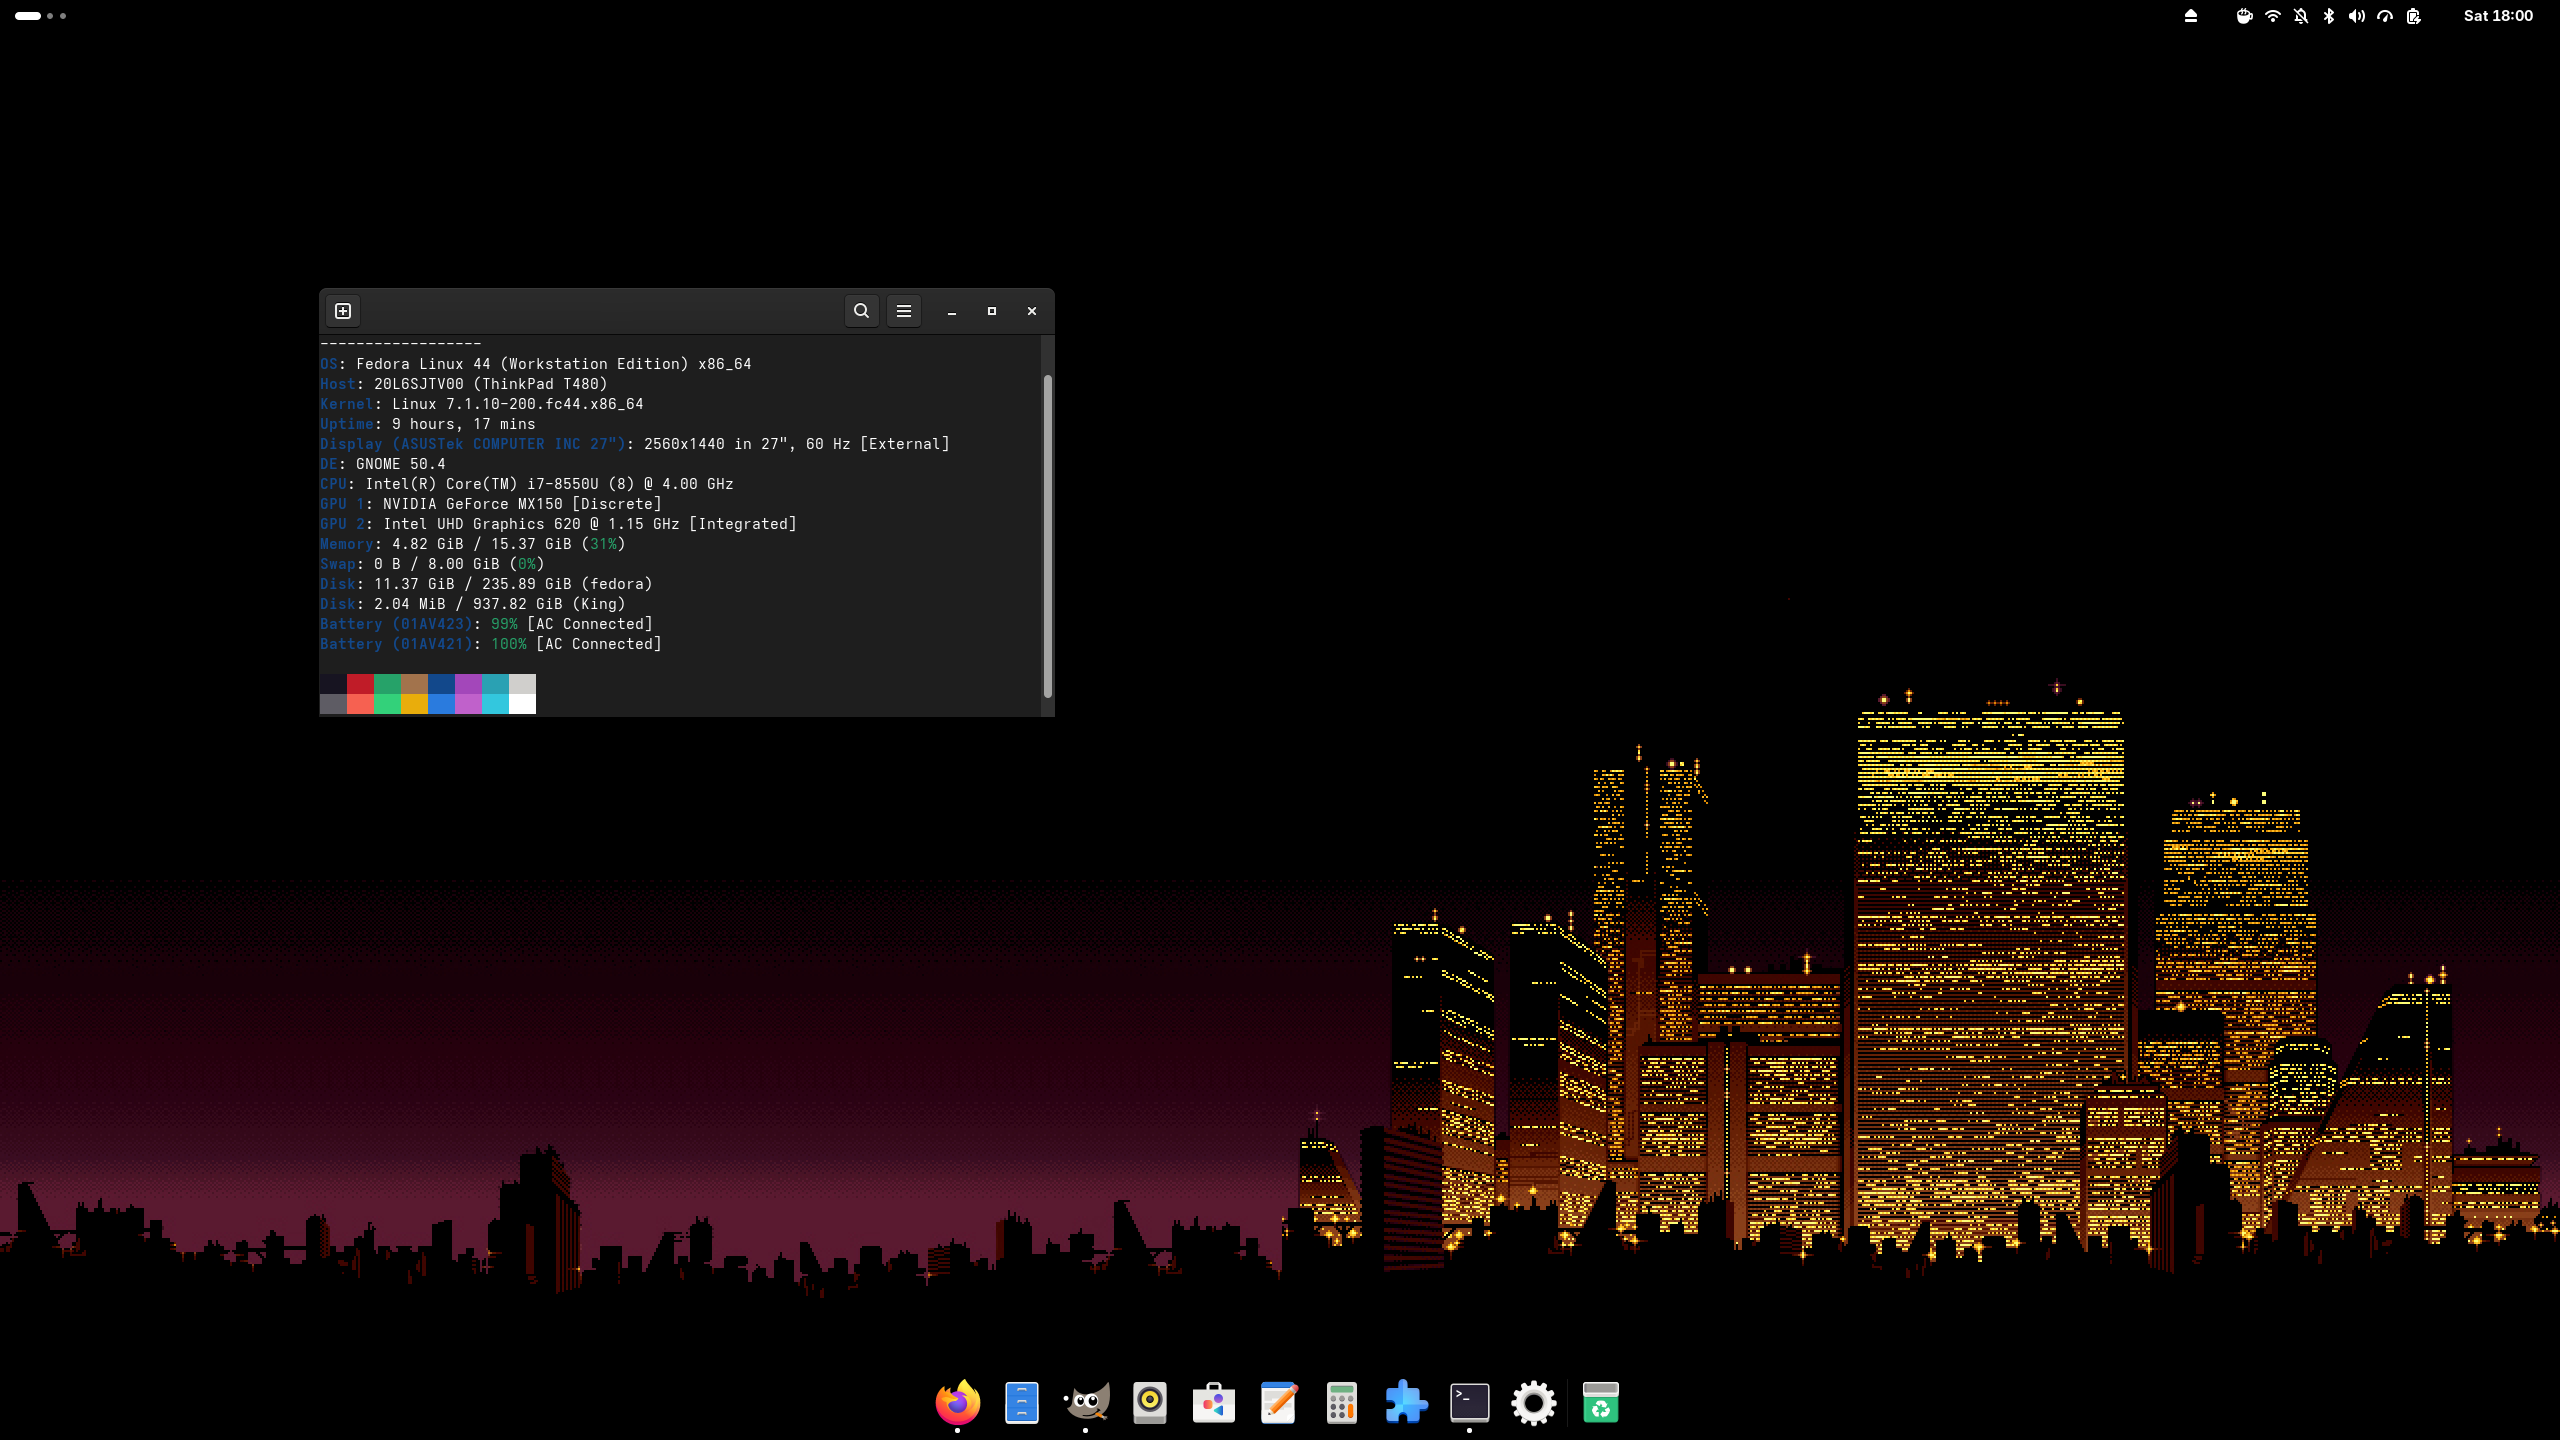Open the Software store from the dock

[1214, 1402]
